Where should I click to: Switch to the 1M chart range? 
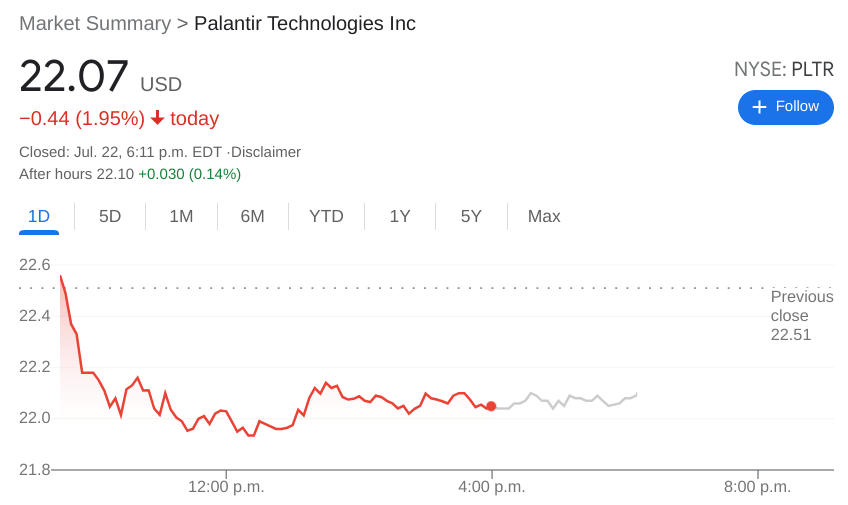tap(181, 216)
